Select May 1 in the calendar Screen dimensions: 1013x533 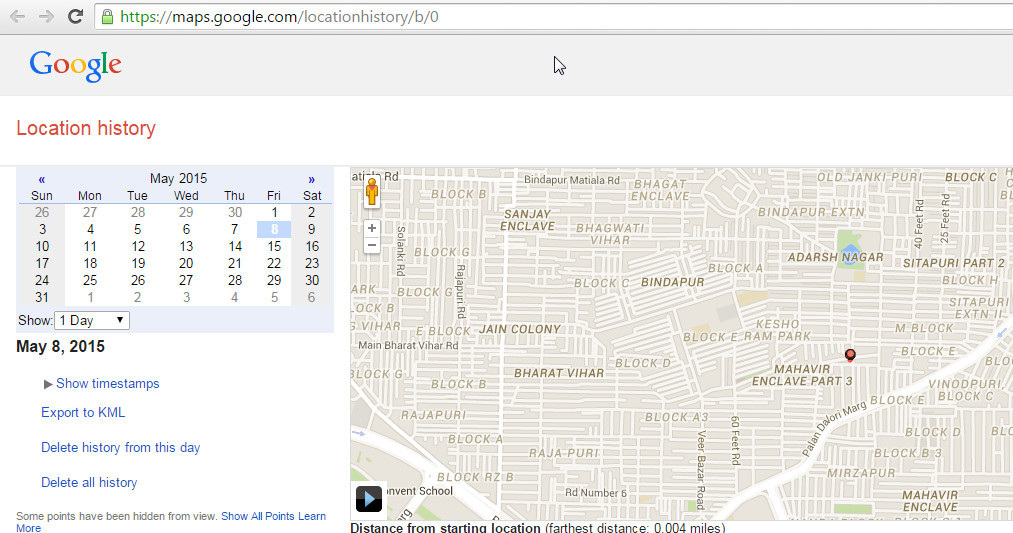coord(274,212)
